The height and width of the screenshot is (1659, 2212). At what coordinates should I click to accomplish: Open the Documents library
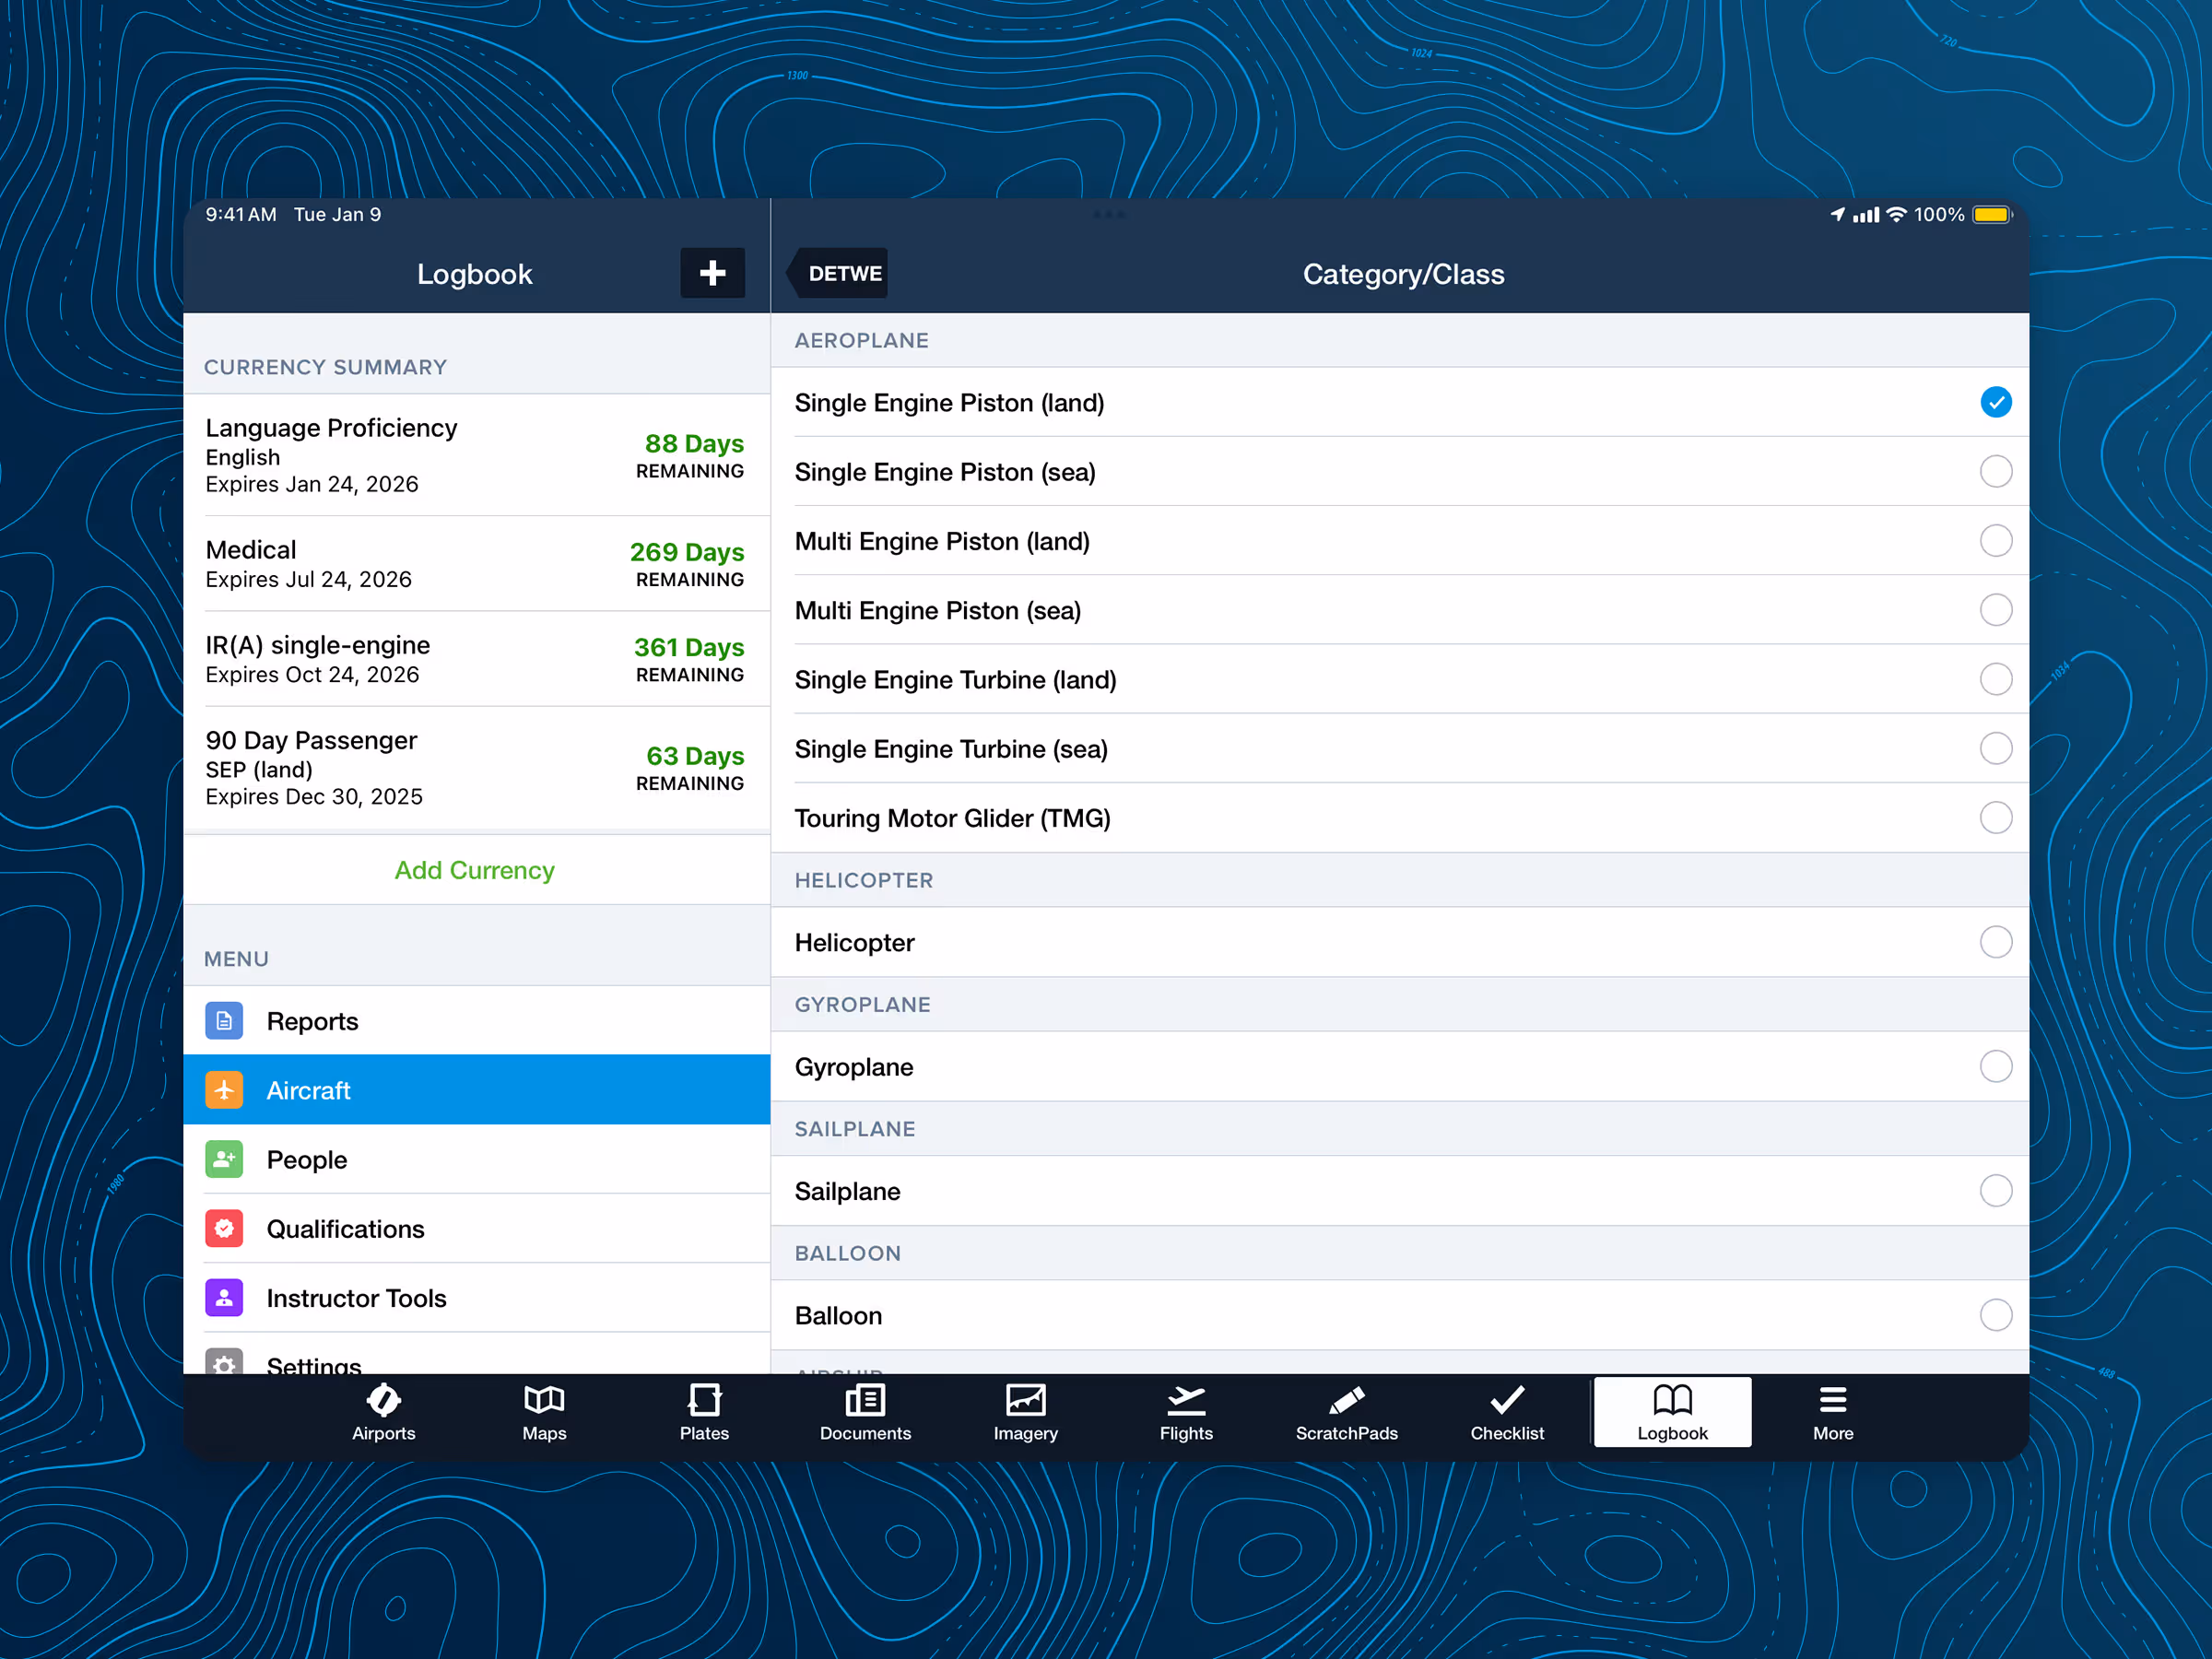coord(865,1412)
